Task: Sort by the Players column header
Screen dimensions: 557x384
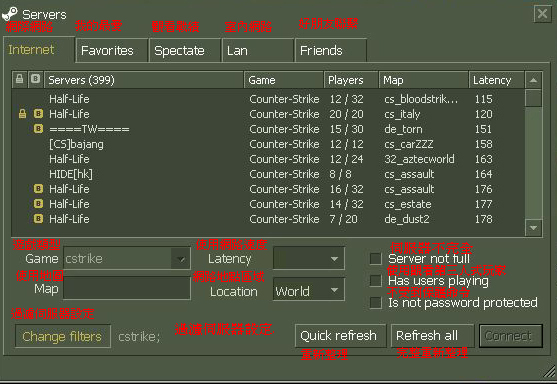Action: click(x=351, y=80)
